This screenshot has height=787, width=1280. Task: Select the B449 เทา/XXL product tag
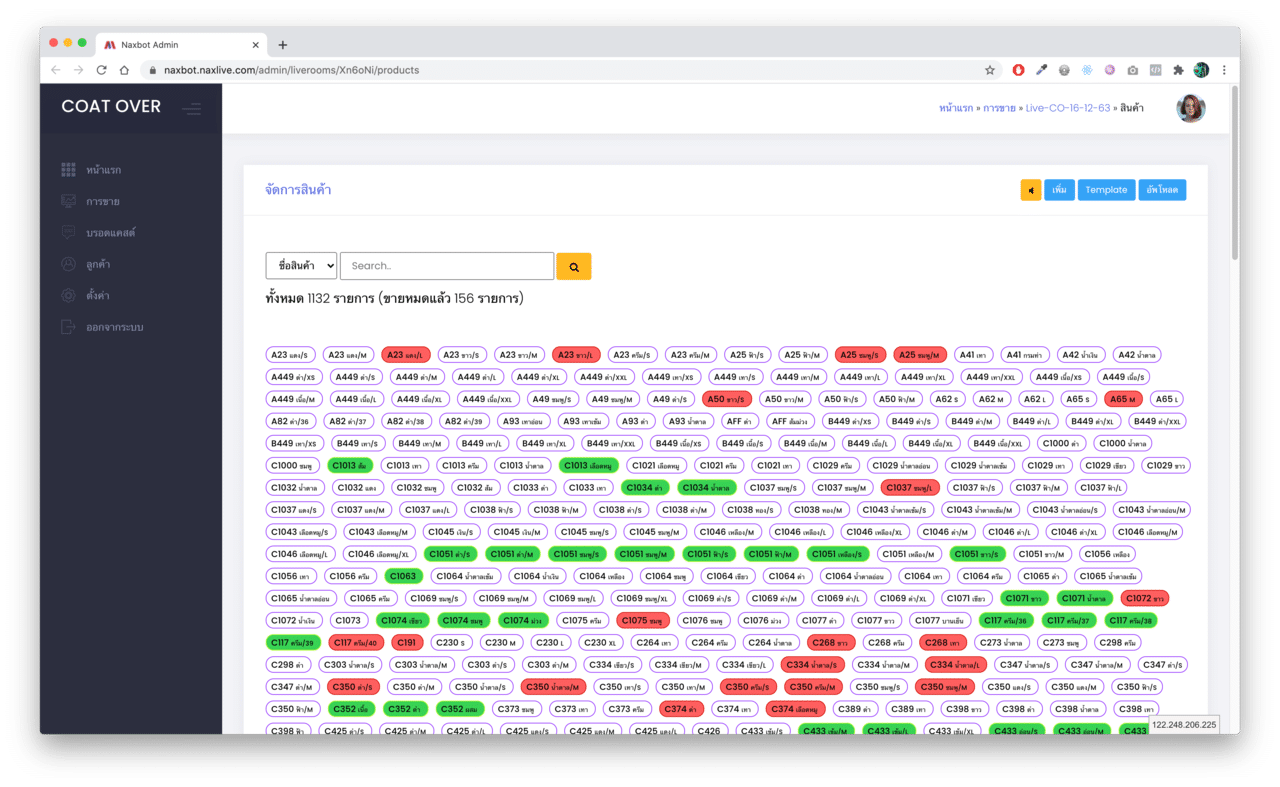613,443
